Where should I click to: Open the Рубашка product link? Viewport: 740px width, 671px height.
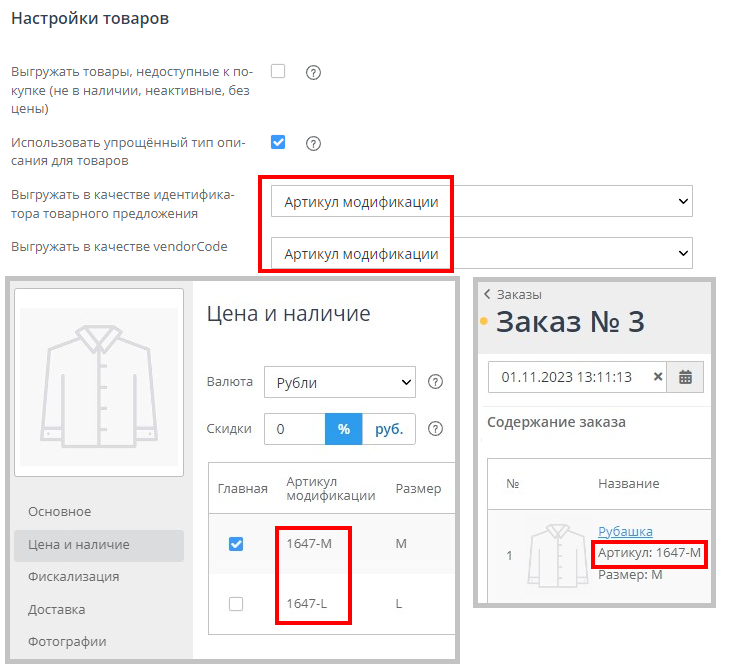625,531
